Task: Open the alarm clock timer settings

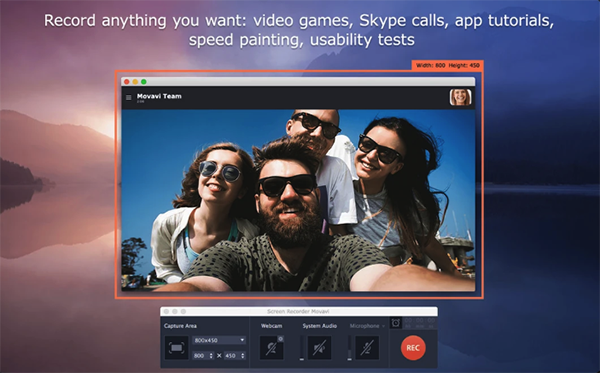Action: coord(396,323)
